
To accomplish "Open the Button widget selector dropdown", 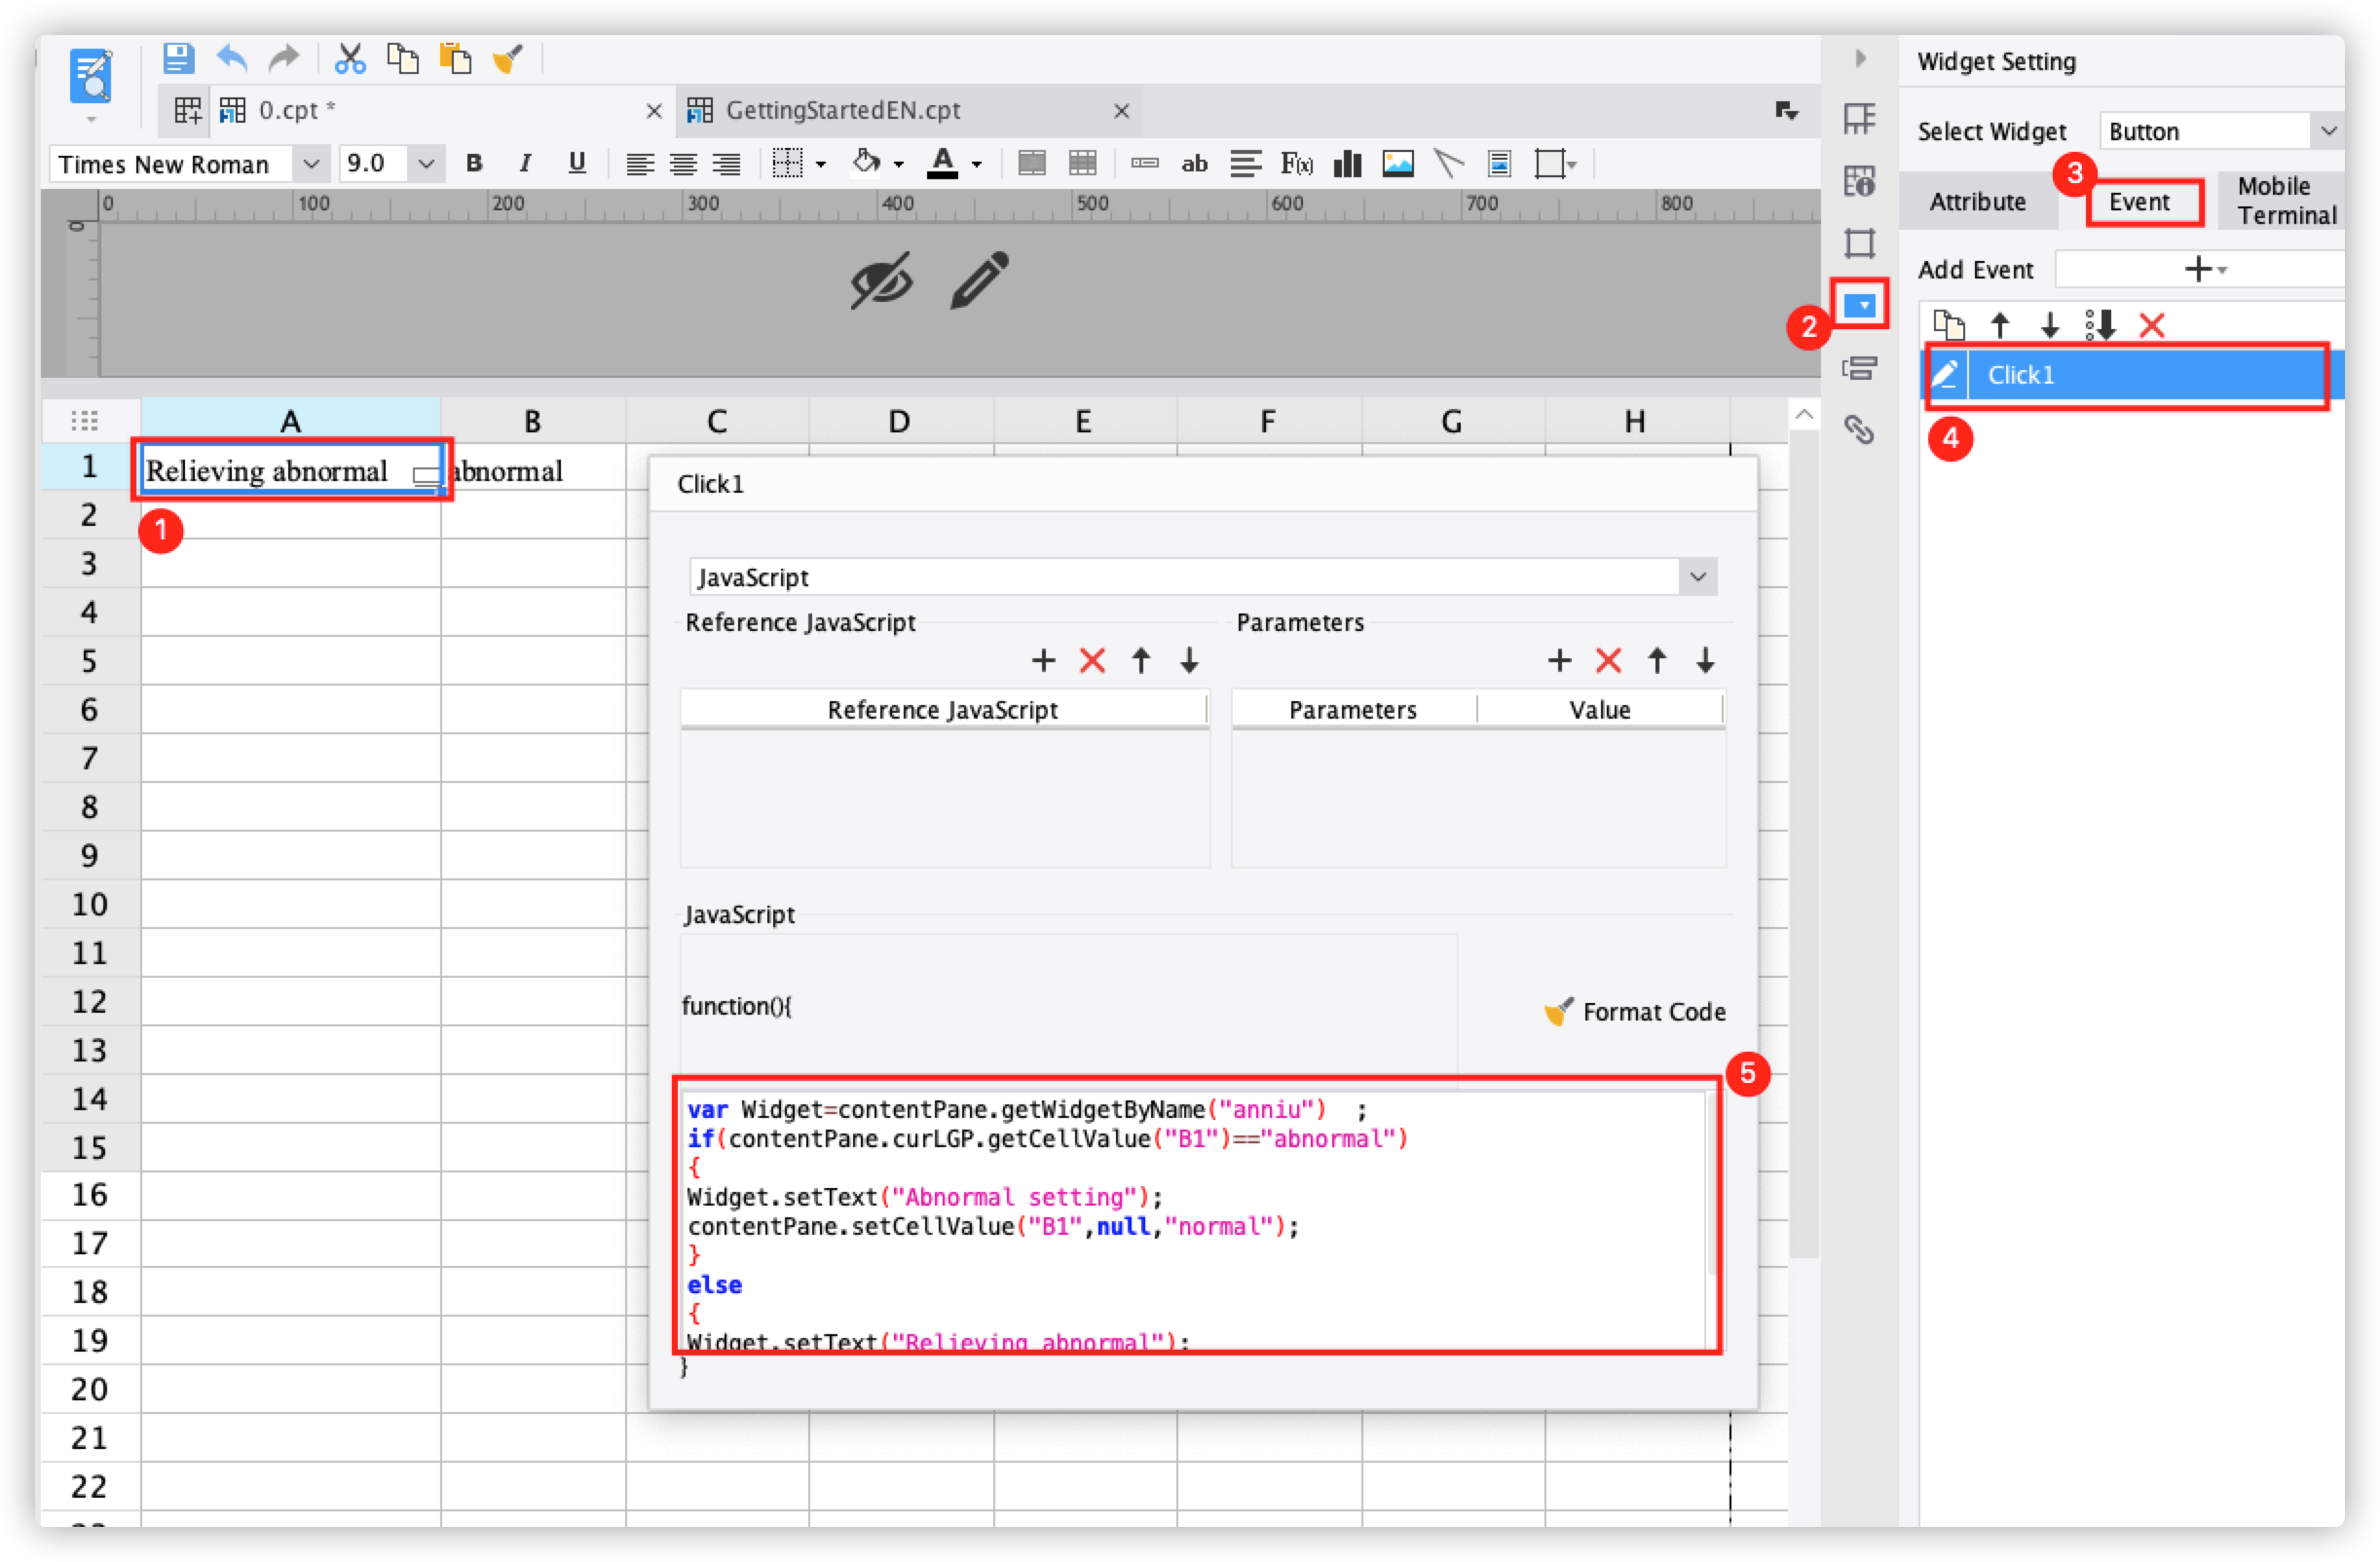I will 2330,130.
